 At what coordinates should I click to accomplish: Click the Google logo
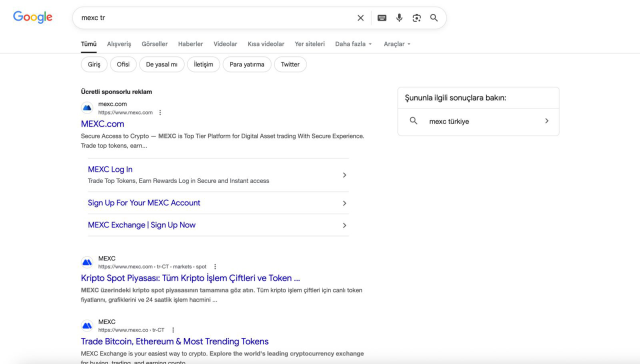pos(33,17)
